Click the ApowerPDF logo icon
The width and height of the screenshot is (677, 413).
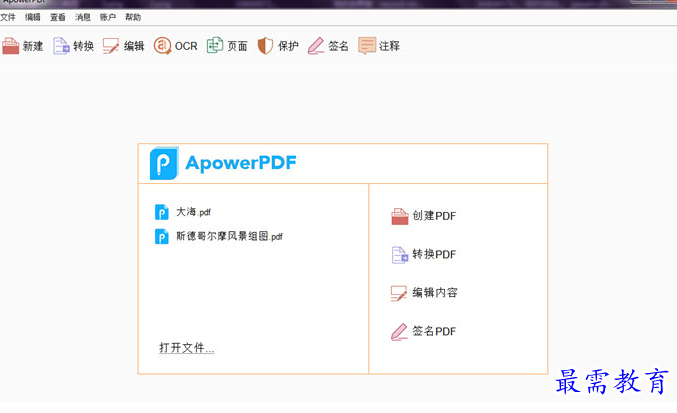coord(164,163)
